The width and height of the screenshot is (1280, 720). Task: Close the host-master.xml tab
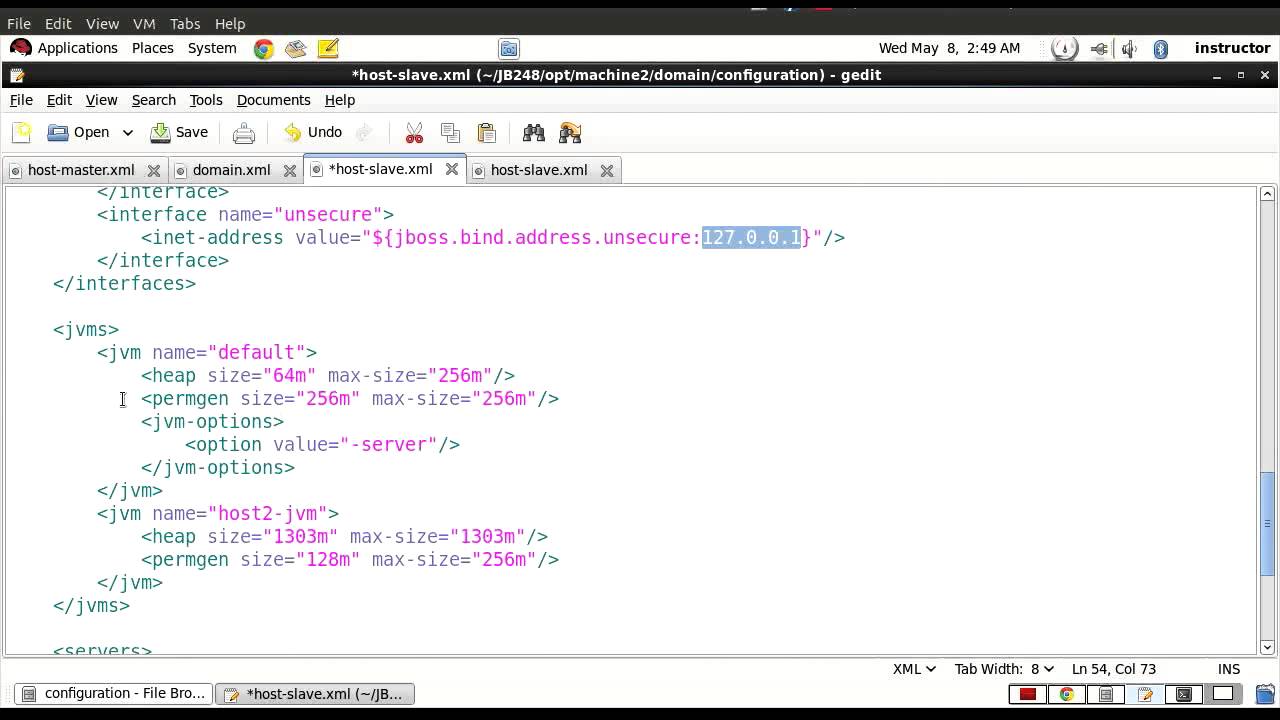pyautogui.click(x=154, y=171)
